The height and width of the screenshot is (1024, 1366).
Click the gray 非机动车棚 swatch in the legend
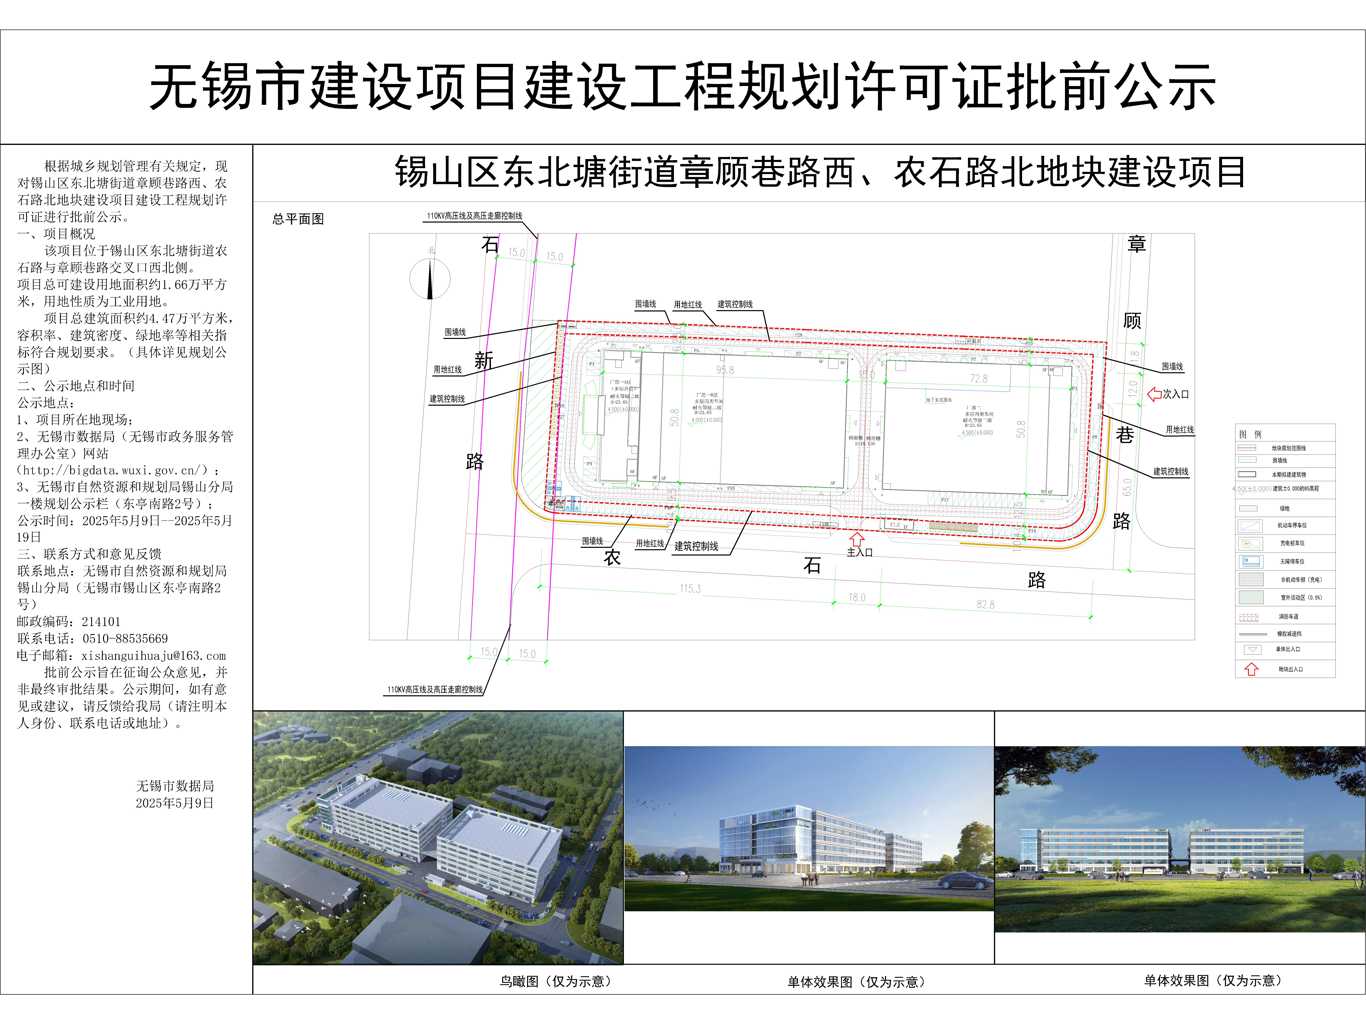click(x=1251, y=579)
